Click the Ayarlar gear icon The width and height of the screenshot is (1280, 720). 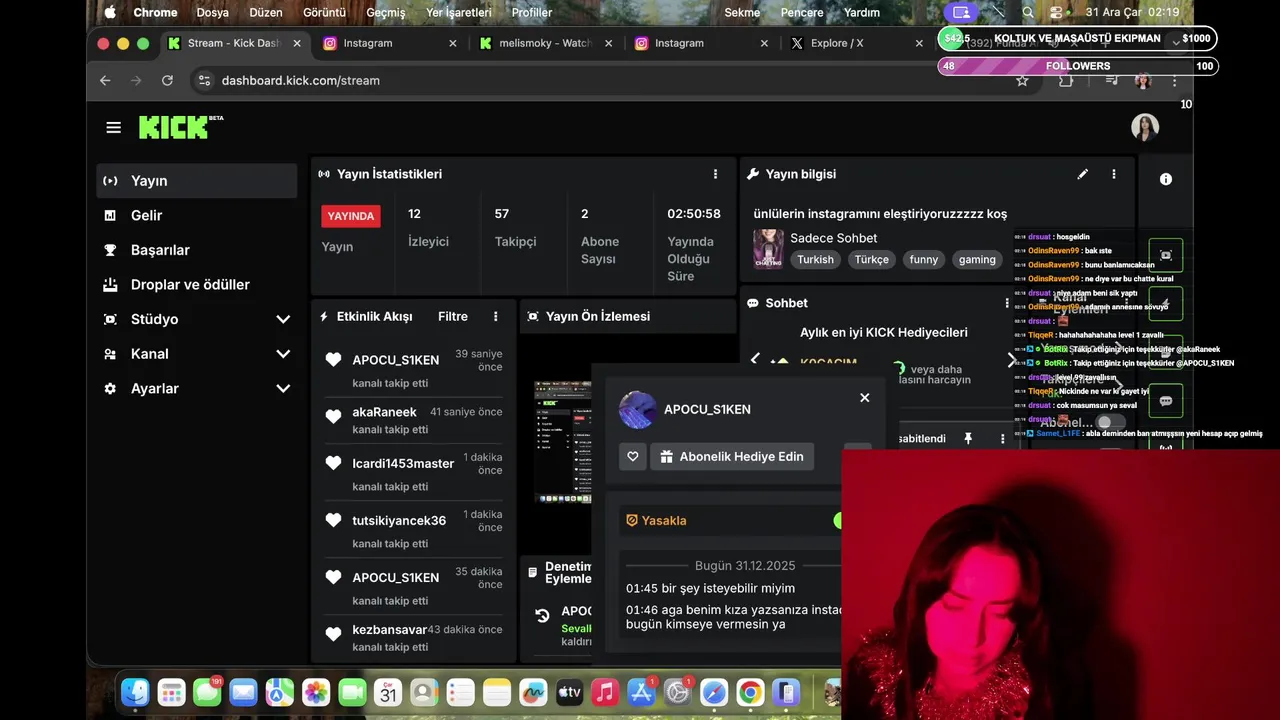110,388
